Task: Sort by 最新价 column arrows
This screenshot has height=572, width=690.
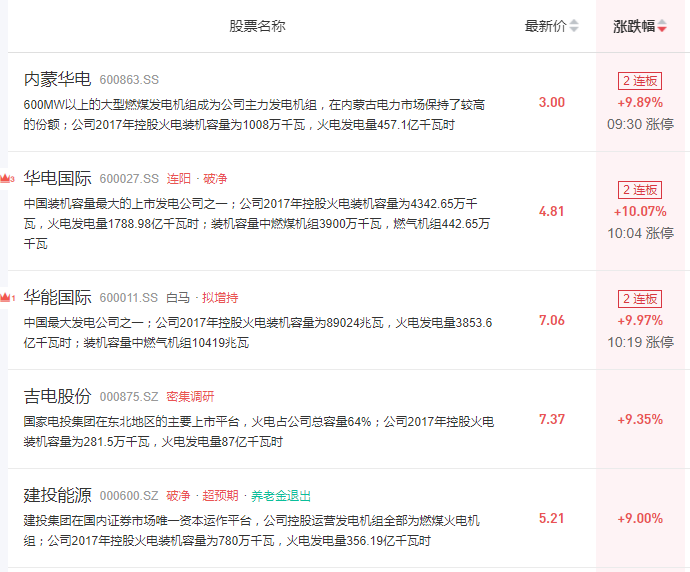Action: click(574, 26)
